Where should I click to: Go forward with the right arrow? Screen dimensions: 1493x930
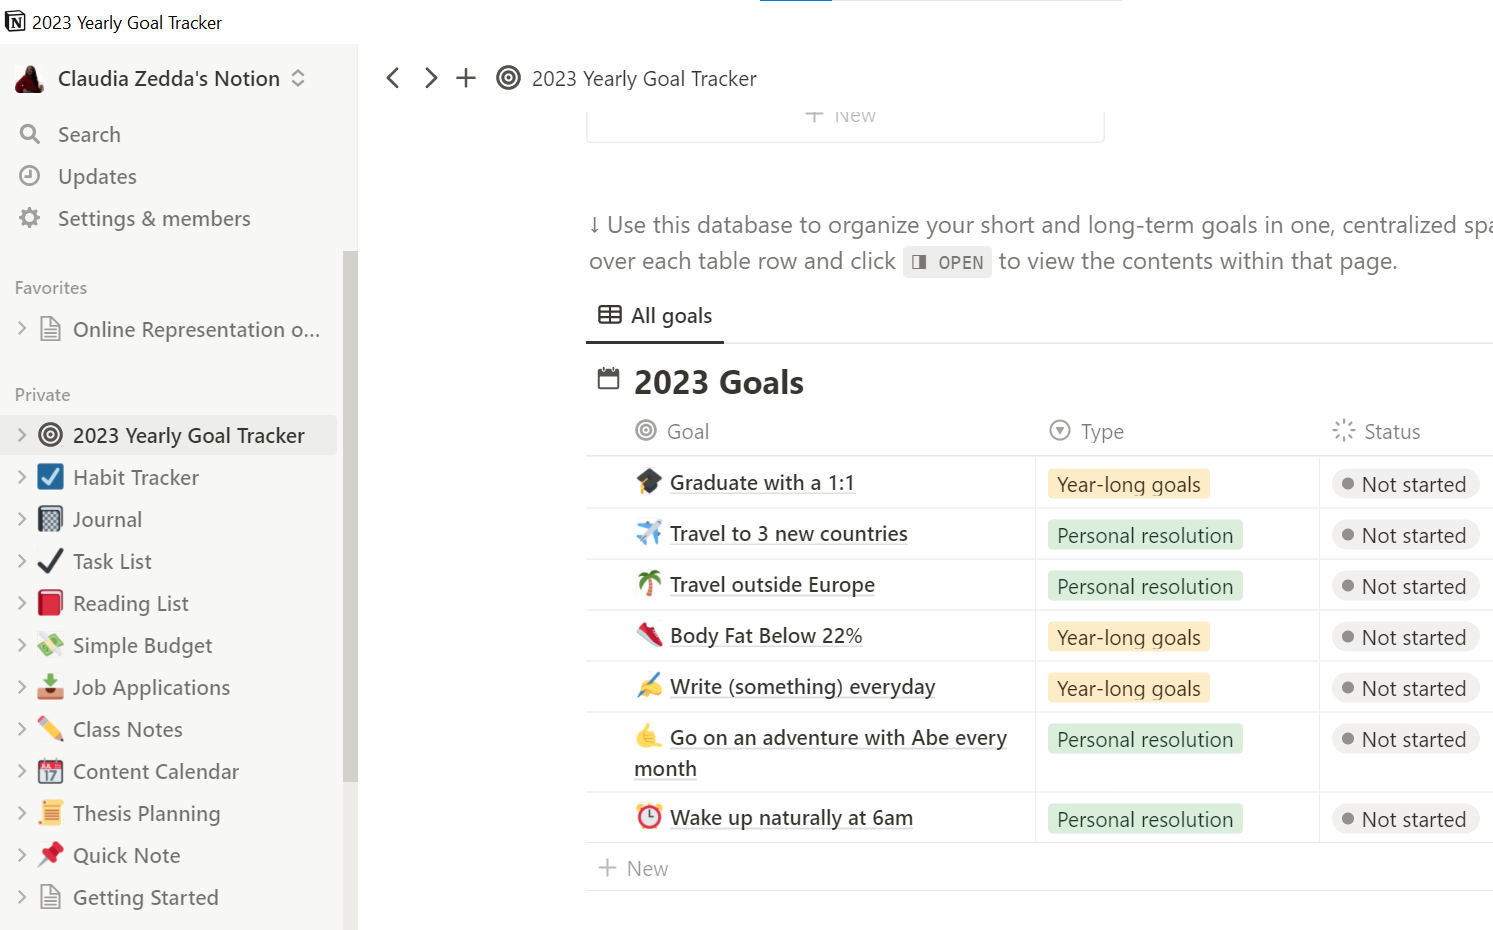(x=430, y=78)
